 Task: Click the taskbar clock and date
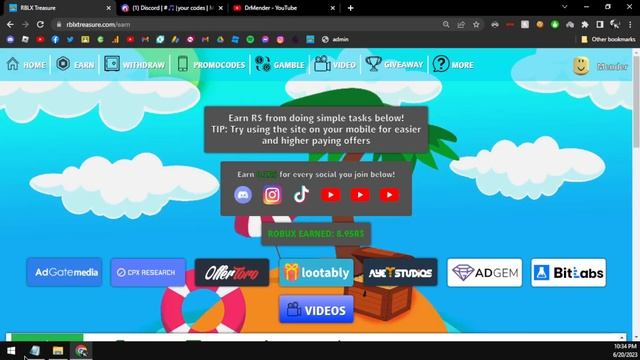tap(624, 351)
